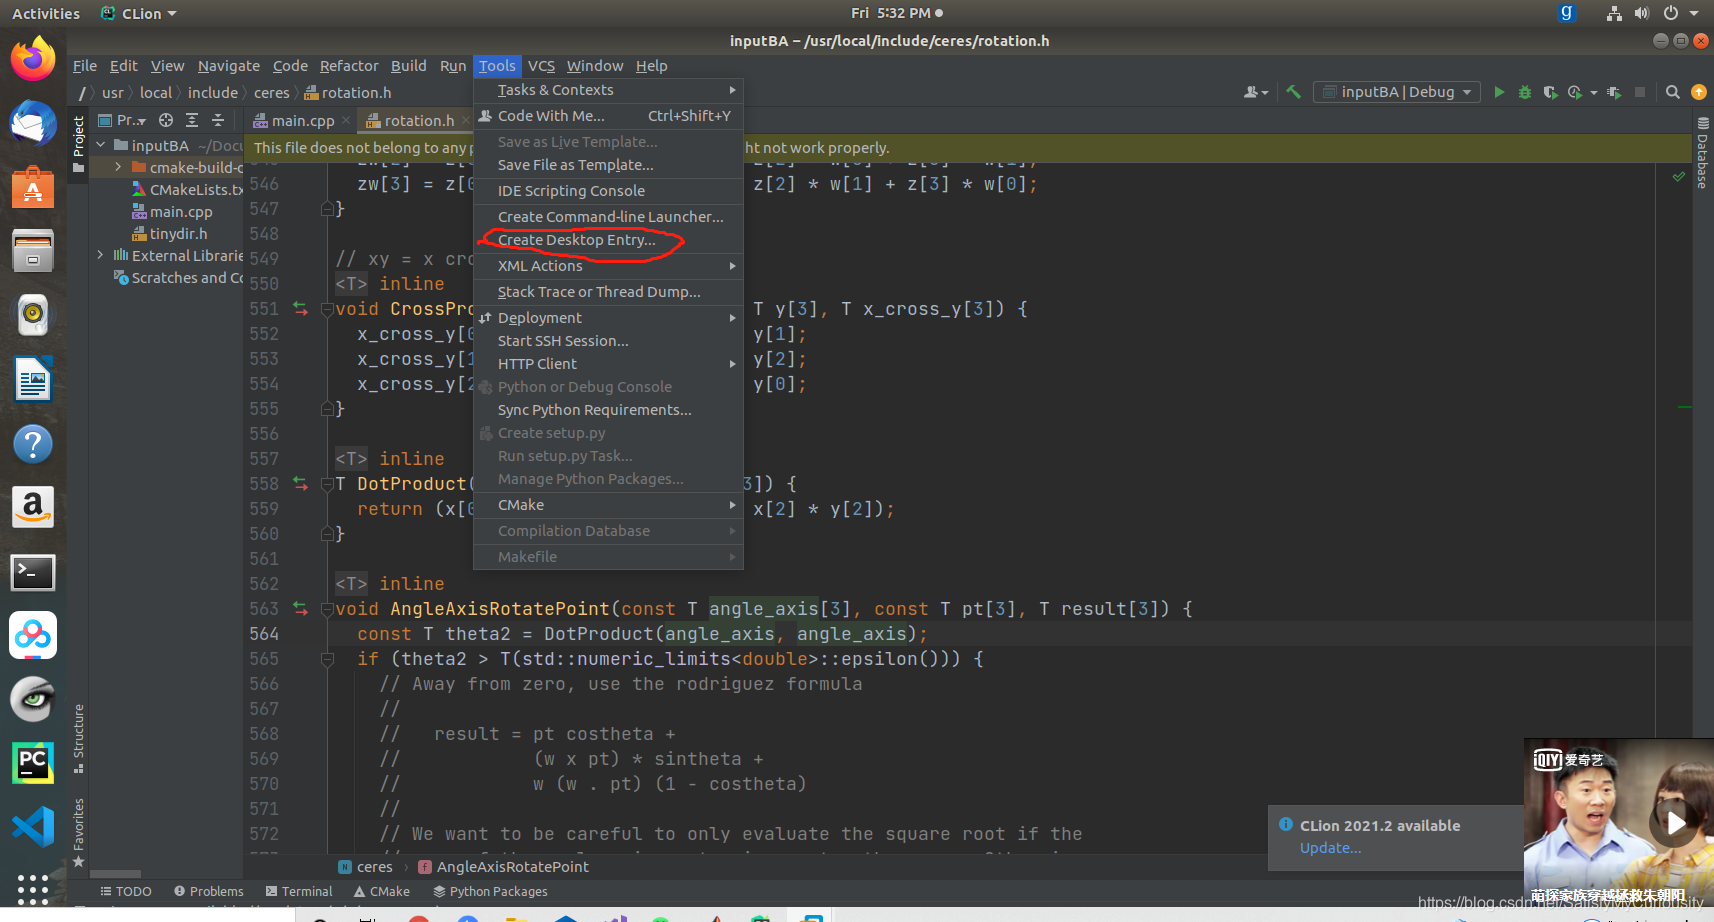Click the Run with Coverage icon

tap(1550, 92)
